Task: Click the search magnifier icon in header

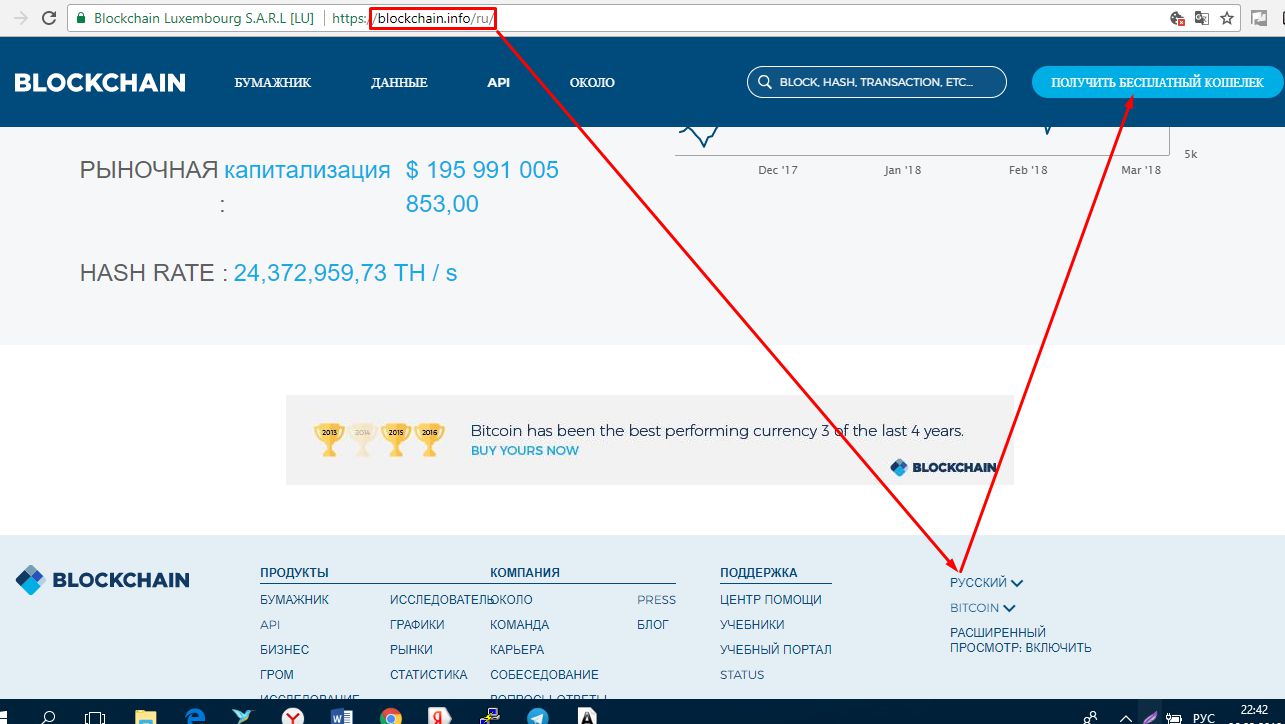Action: (x=765, y=83)
